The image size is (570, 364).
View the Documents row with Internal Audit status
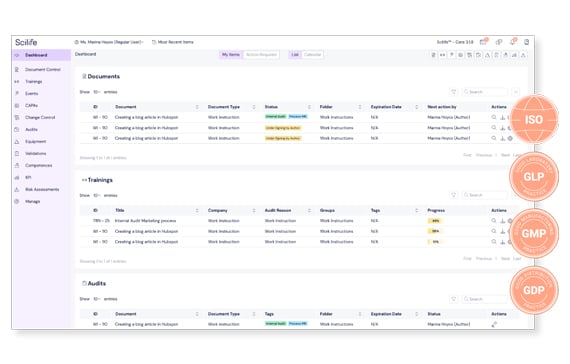(x=494, y=117)
